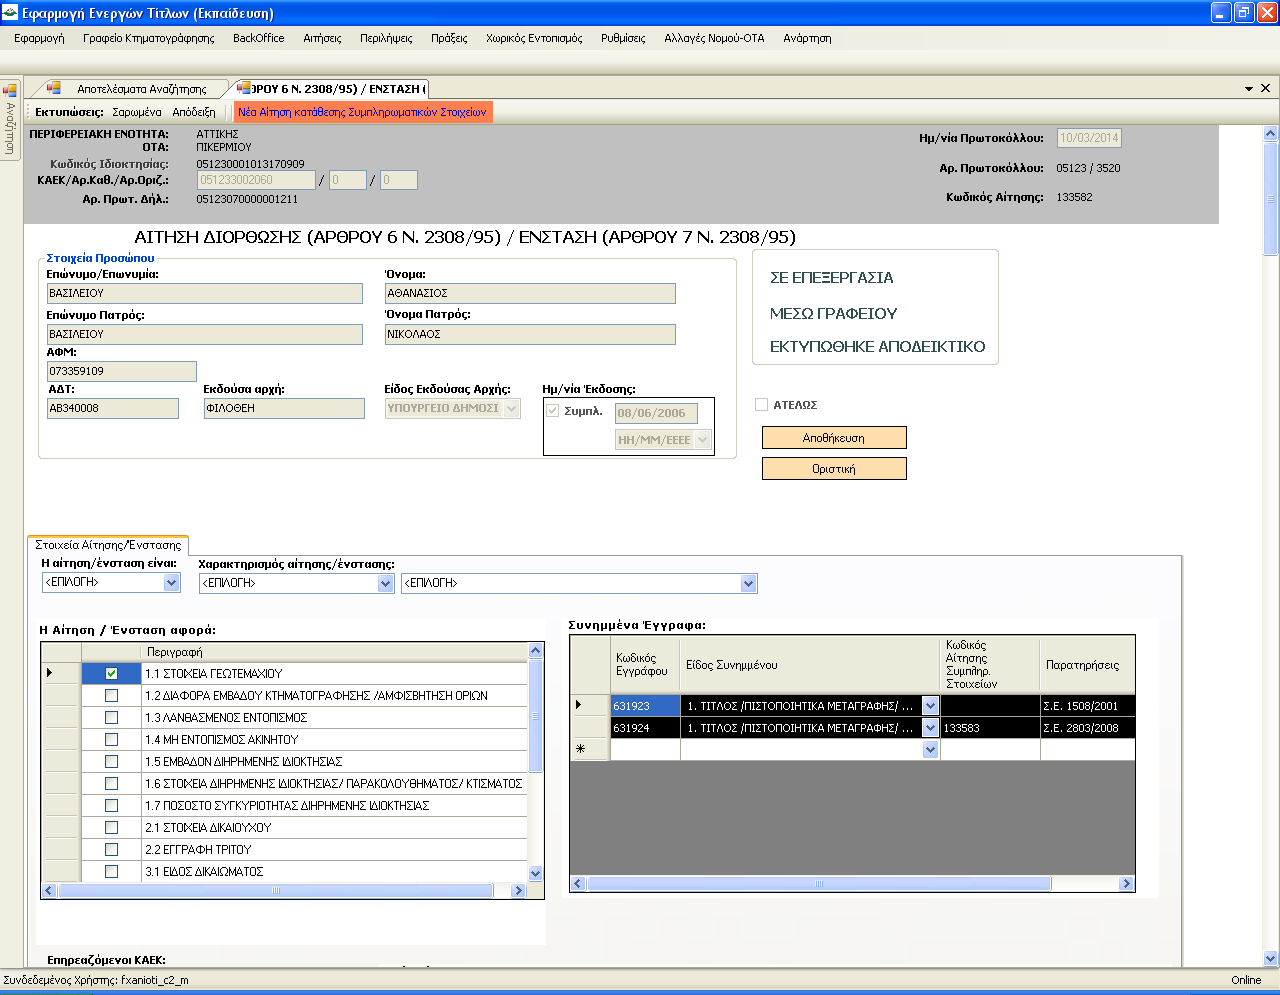Screen dimensions: 1280x995
Task: Open the first Χαρακτηρισμός αίτησης/ένστασης dropdown
Action: coord(385,583)
